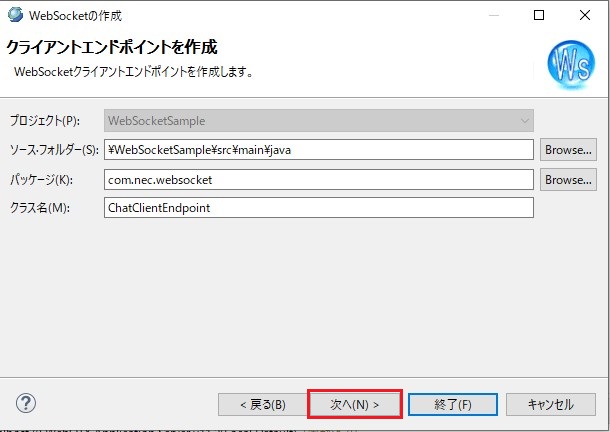Click the ソース・フォルダー path input field

click(x=319, y=150)
